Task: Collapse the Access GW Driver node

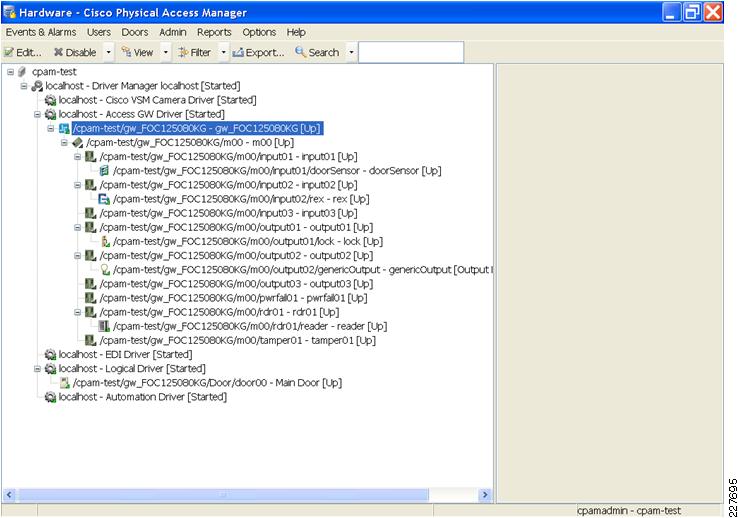Action: pyautogui.click(x=37, y=114)
